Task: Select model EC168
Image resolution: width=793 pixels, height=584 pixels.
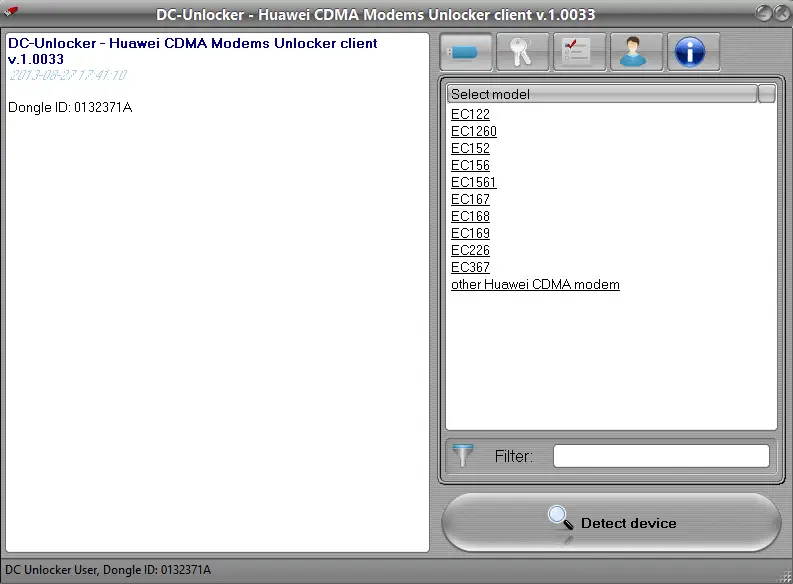Action: tap(470, 216)
